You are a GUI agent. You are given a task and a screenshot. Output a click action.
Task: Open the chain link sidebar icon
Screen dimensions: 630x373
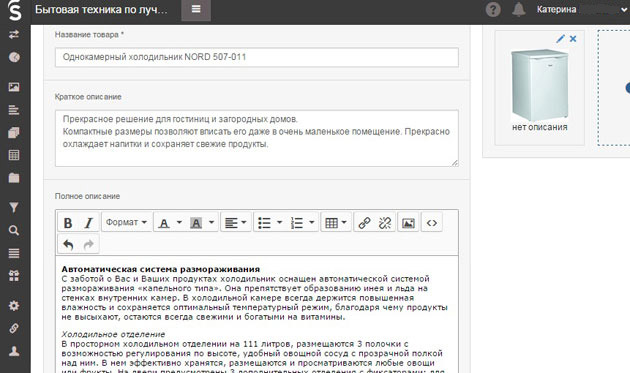(x=14, y=328)
